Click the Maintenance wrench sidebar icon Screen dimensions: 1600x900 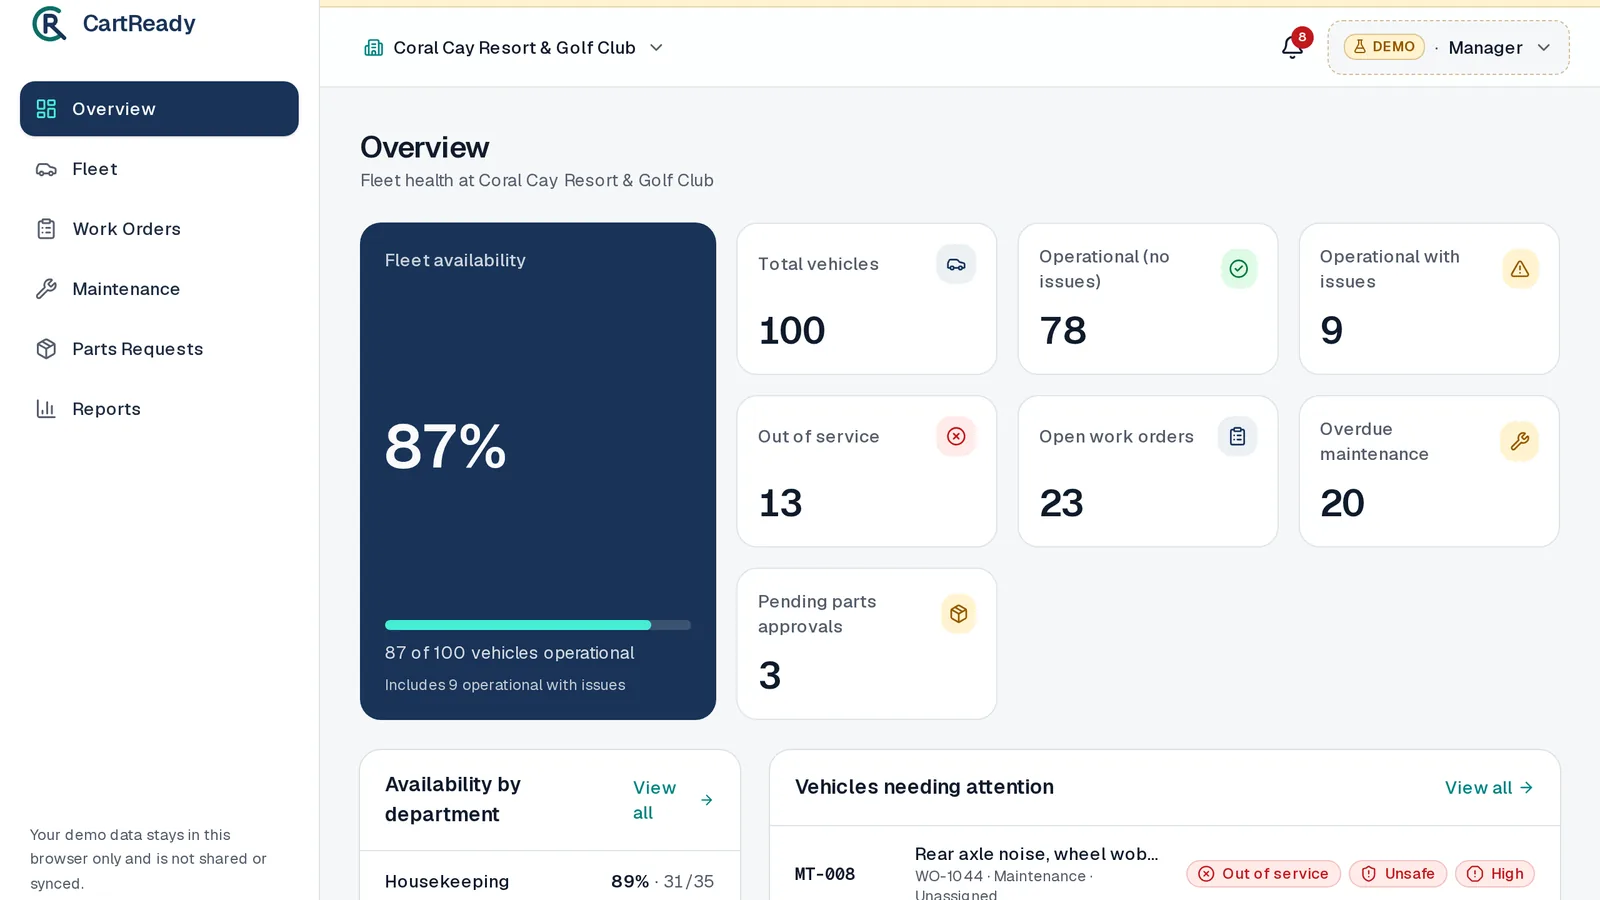click(x=46, y=289)
